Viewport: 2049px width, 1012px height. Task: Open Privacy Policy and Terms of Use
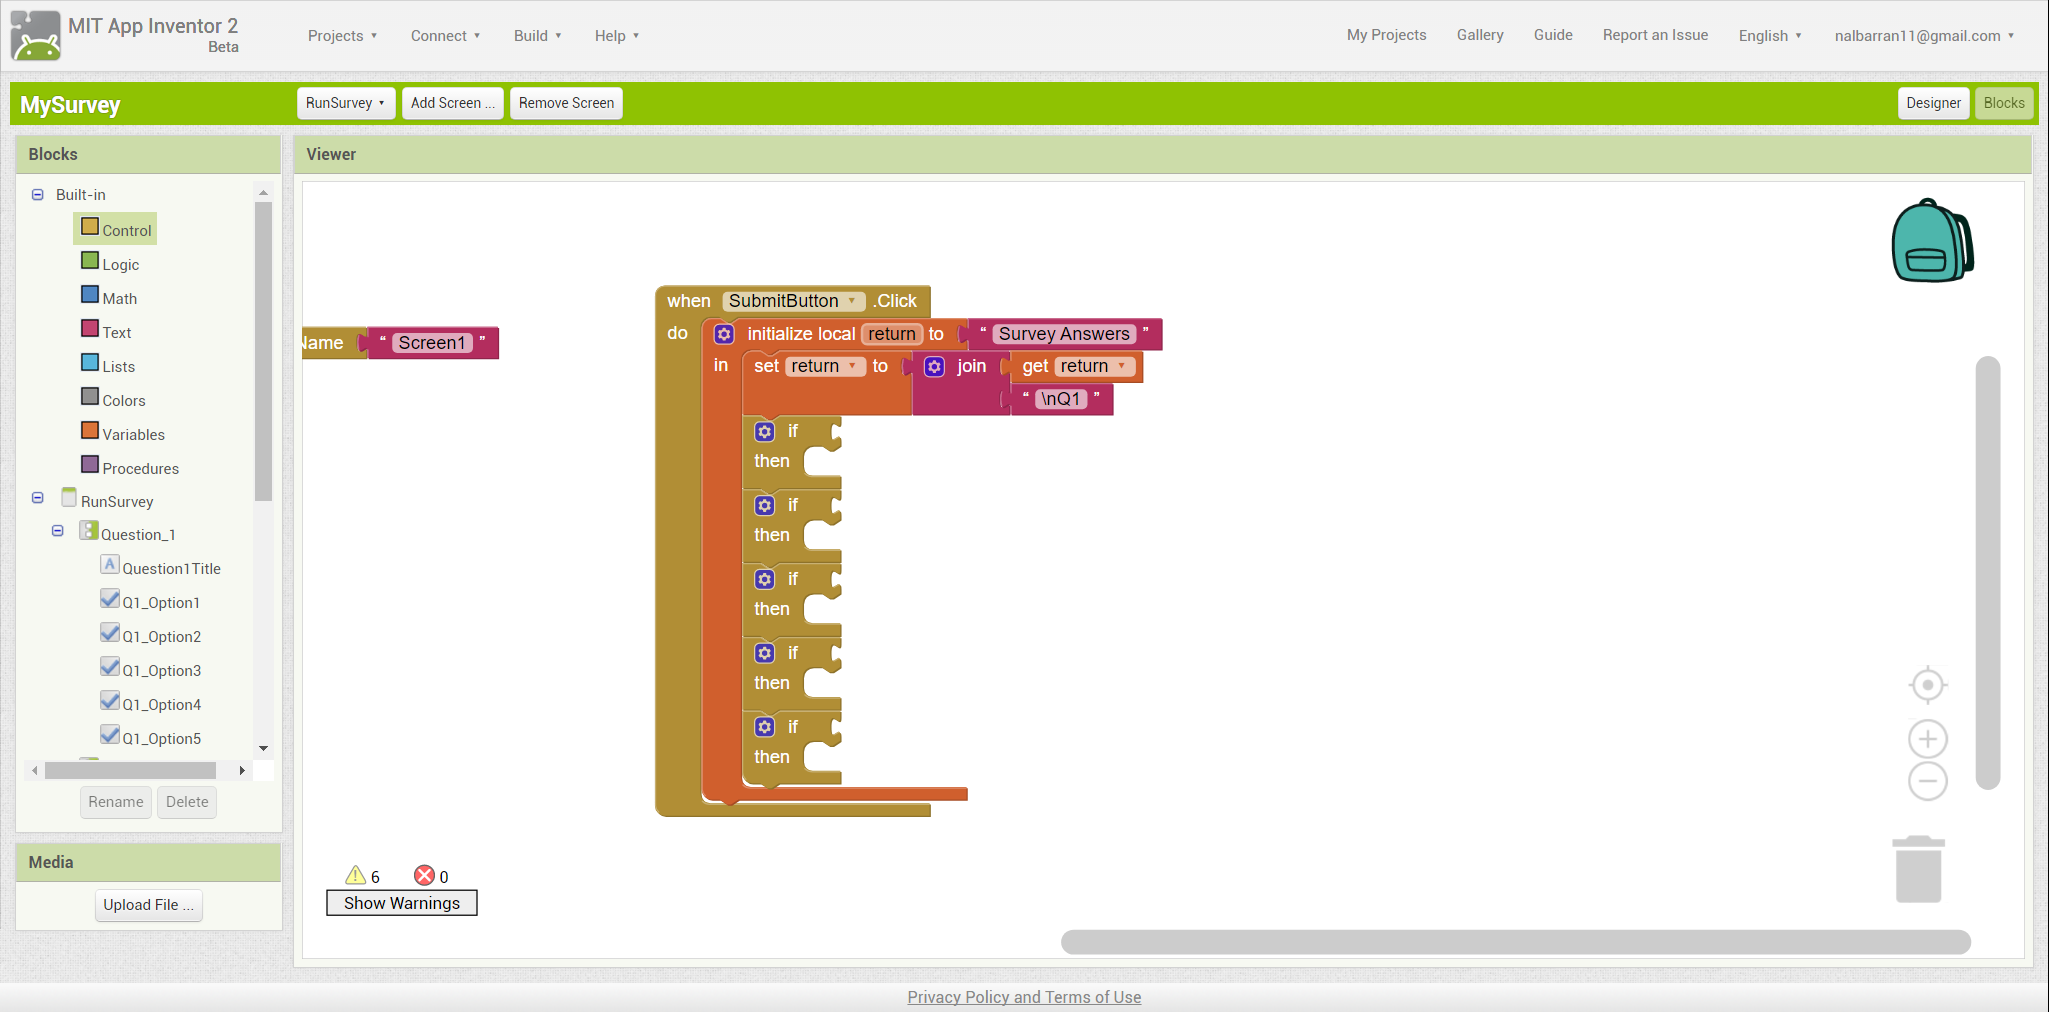(x=1024, y=997)
